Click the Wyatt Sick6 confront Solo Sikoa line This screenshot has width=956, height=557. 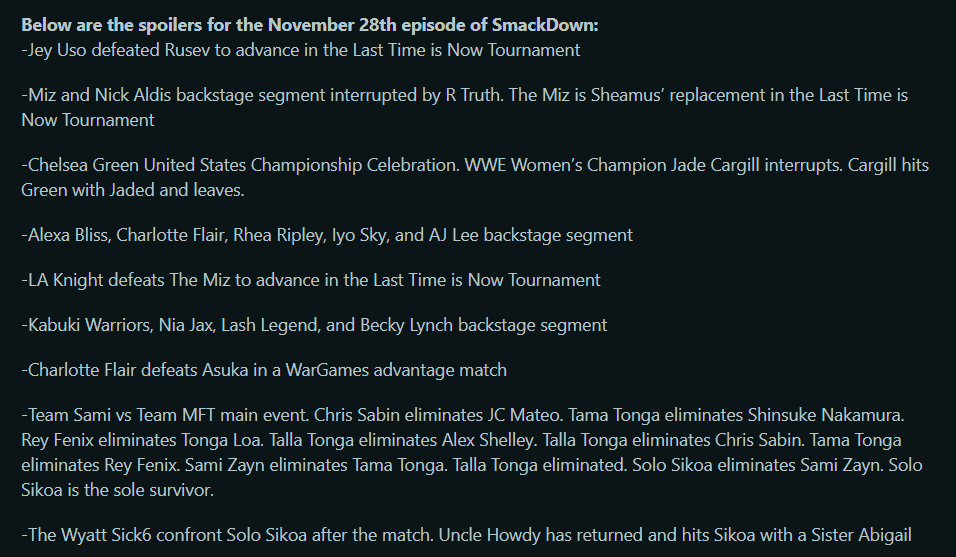click(466, 536)
